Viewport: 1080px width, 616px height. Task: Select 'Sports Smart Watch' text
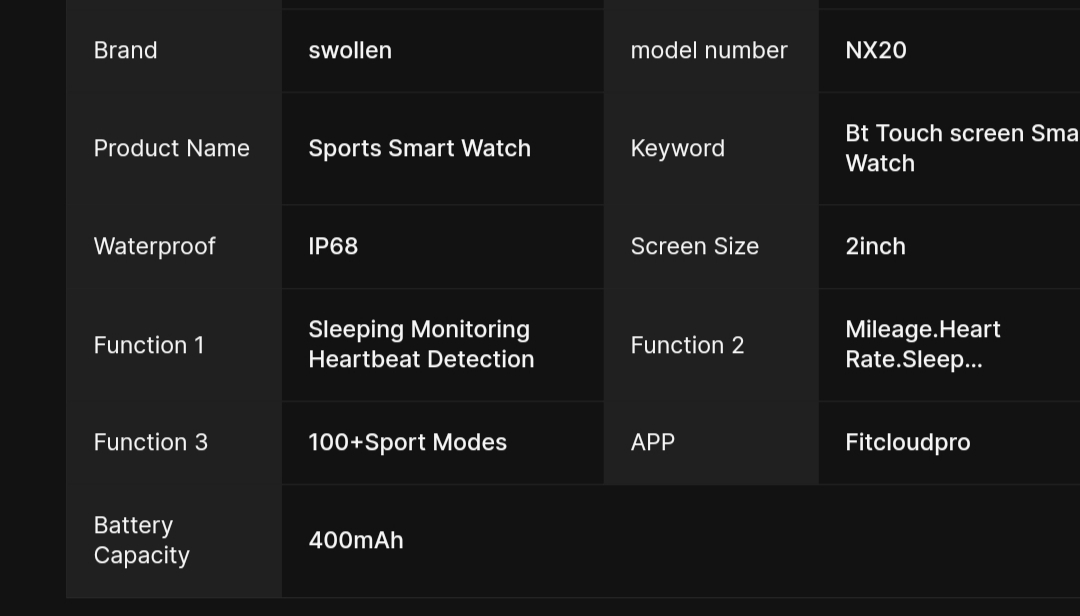point(419,148)
